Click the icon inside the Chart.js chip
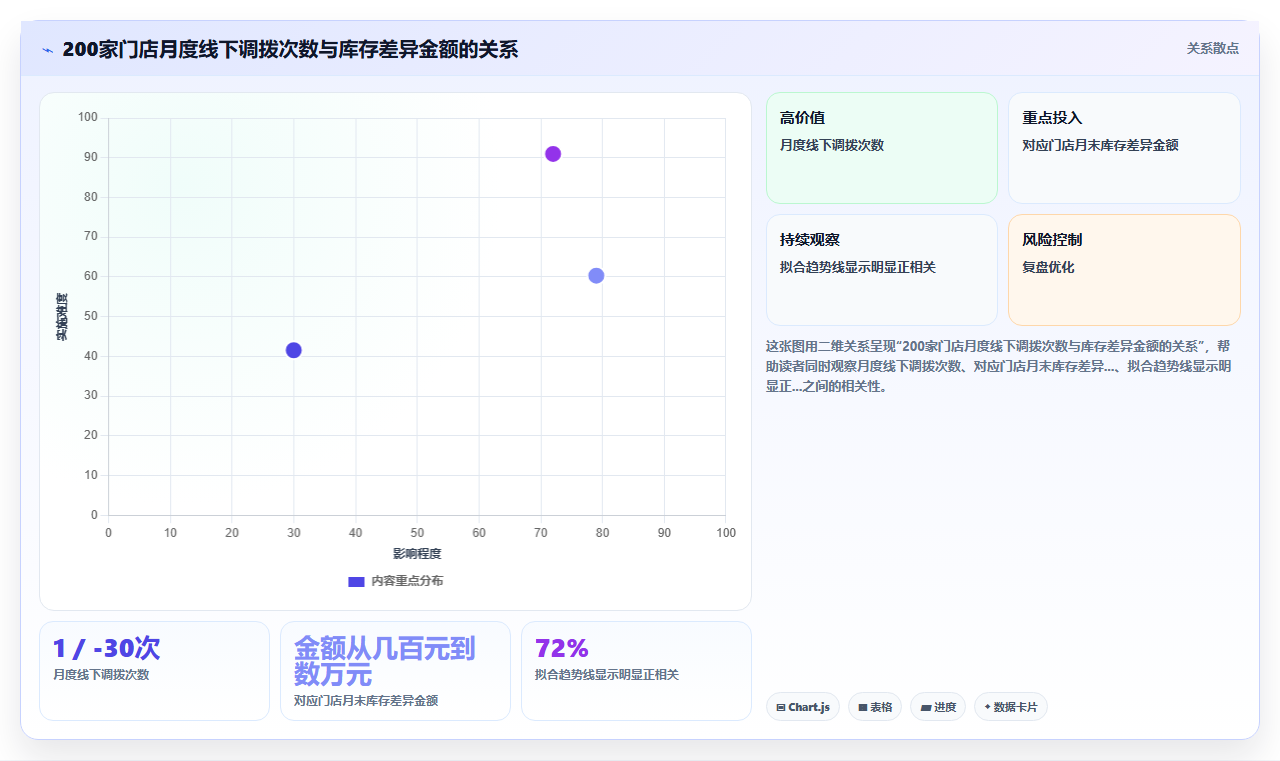The height and width of the screenshot is (761, 1280). pyautogui.click(x=781, y=707)
